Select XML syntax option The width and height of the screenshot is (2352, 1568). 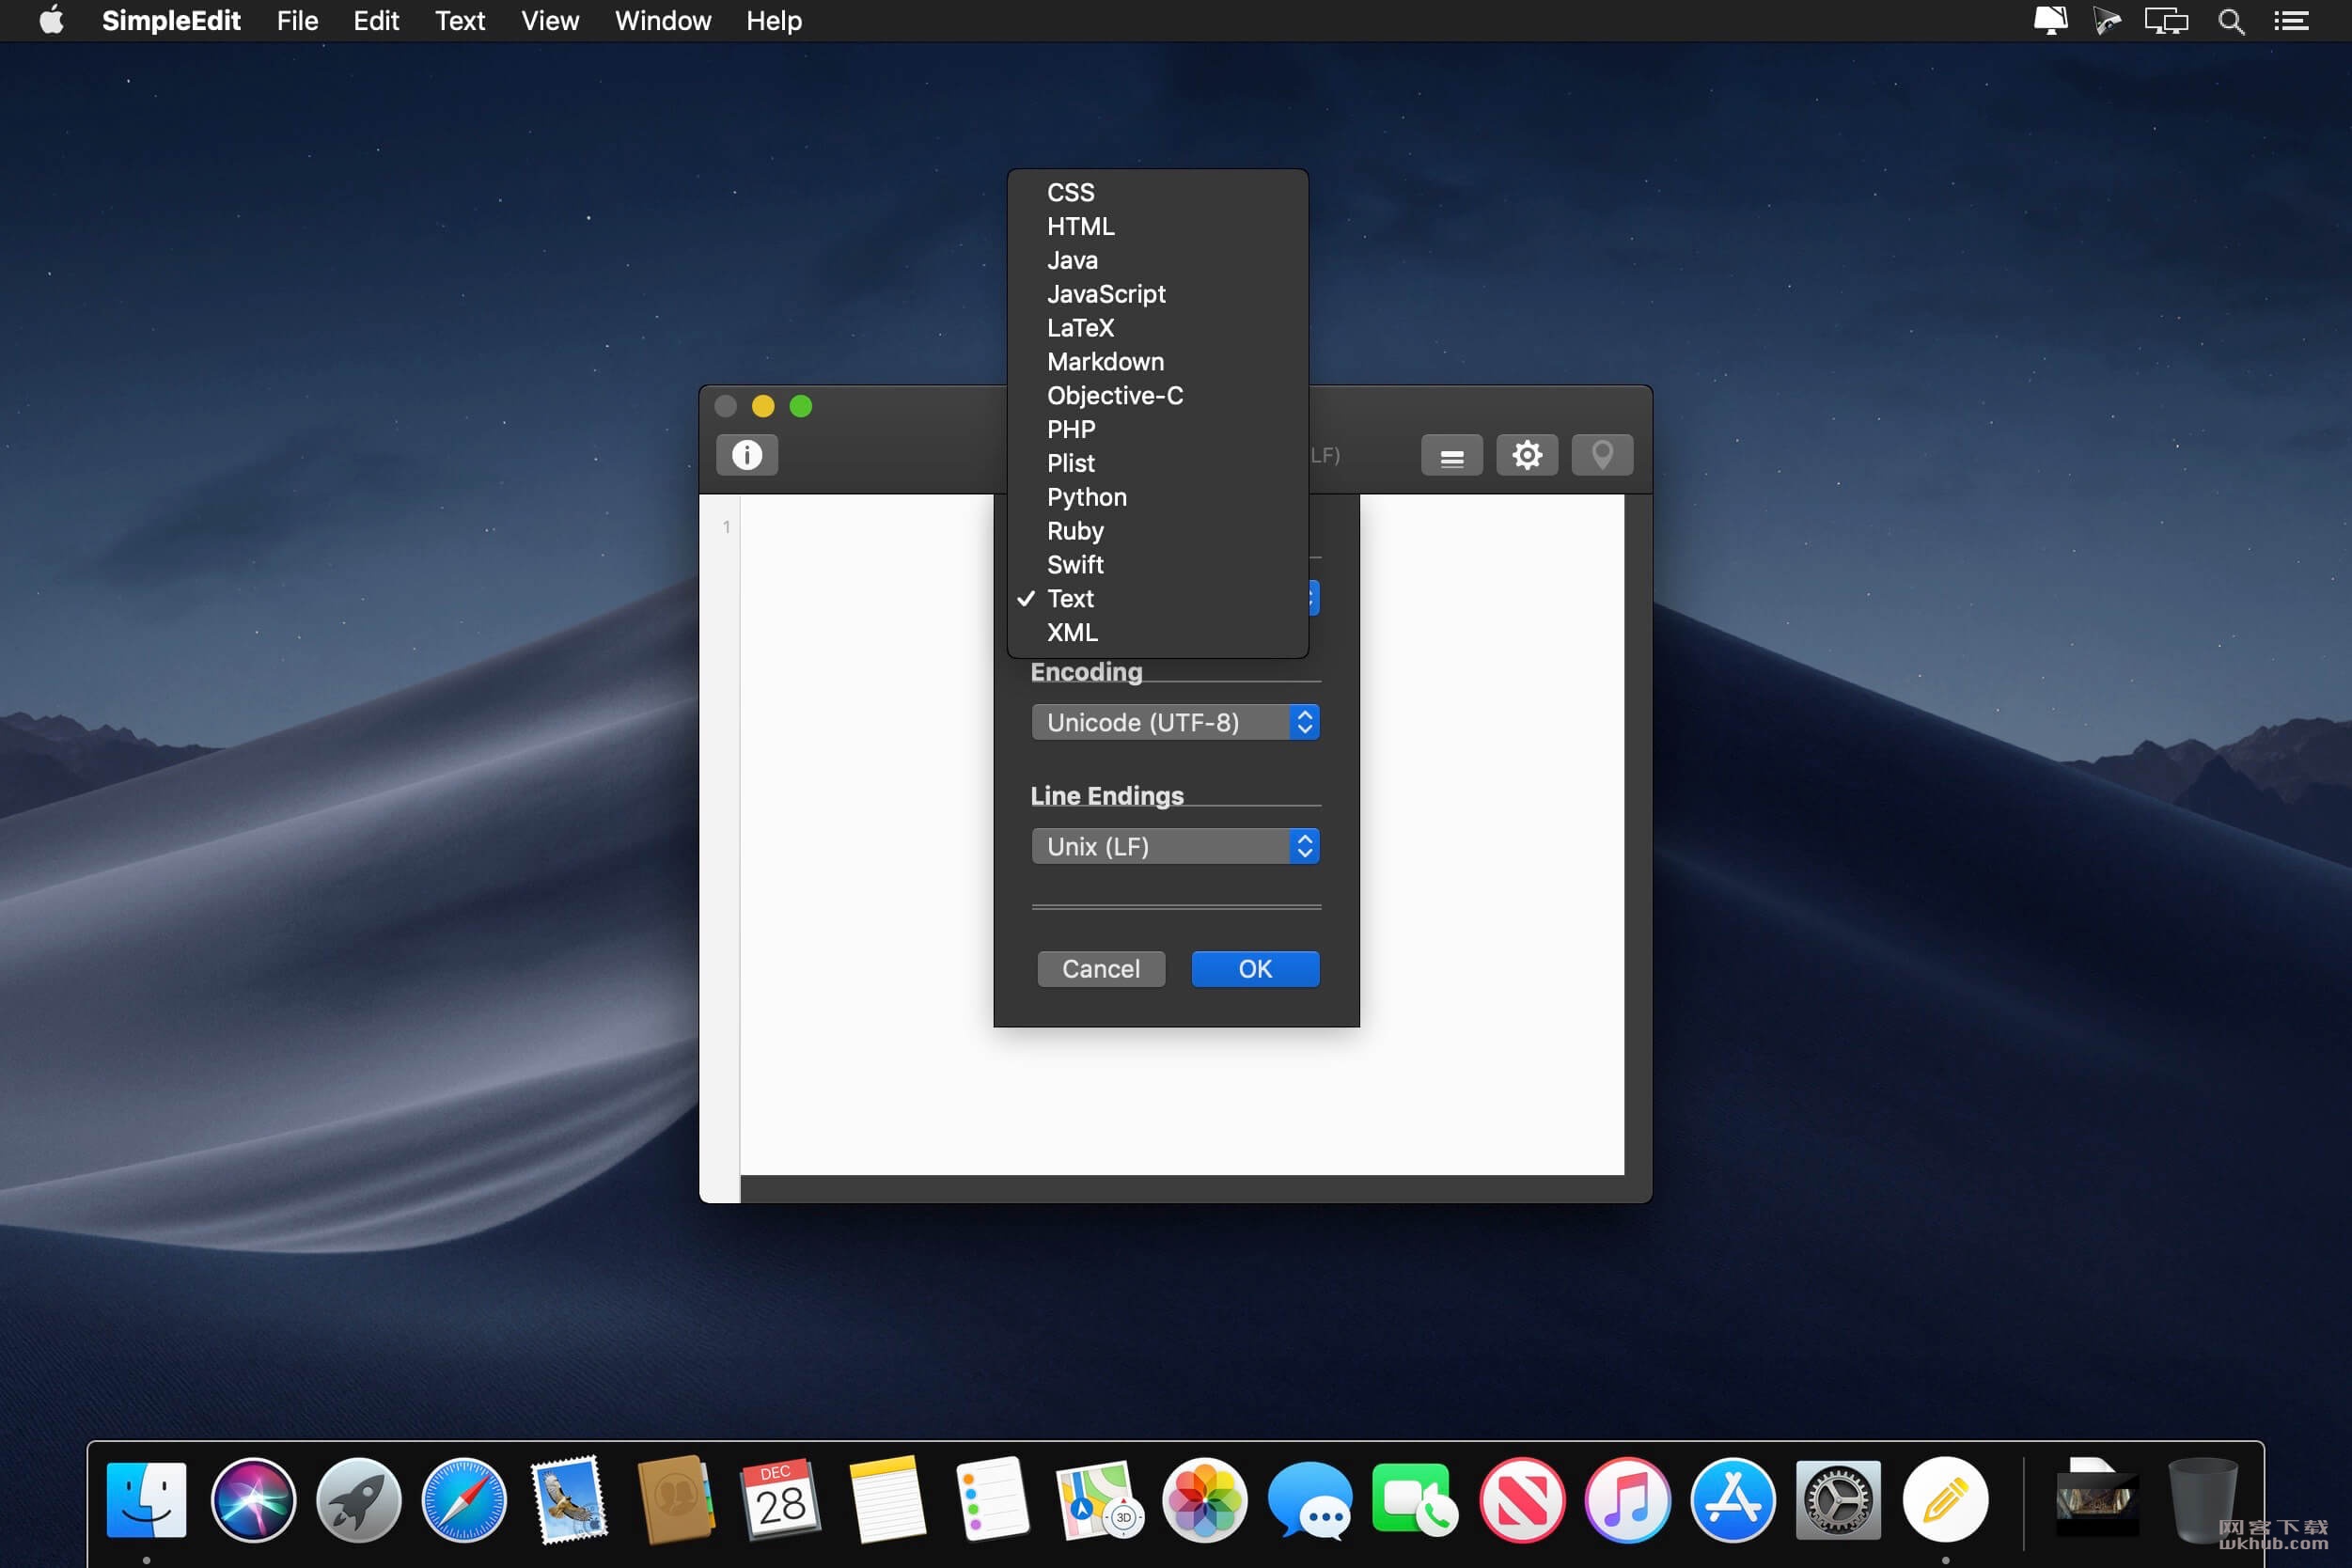pos(1158,633)
